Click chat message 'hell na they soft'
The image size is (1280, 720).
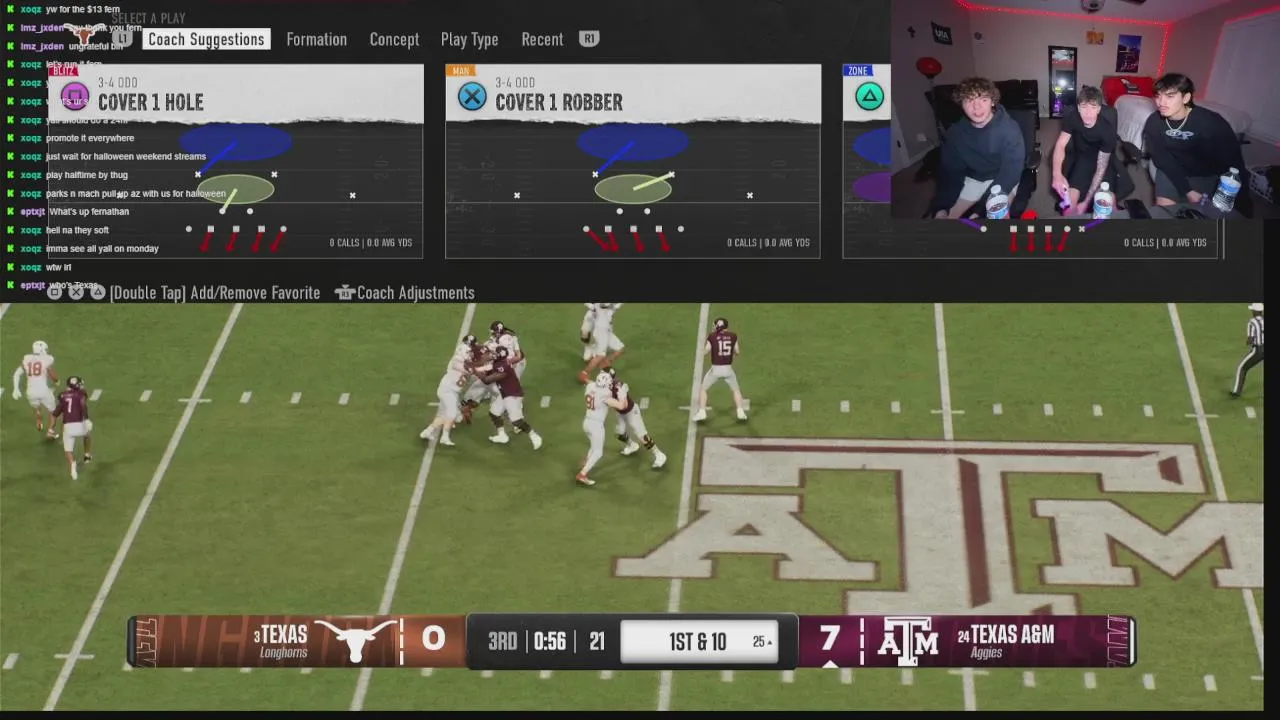77,230
